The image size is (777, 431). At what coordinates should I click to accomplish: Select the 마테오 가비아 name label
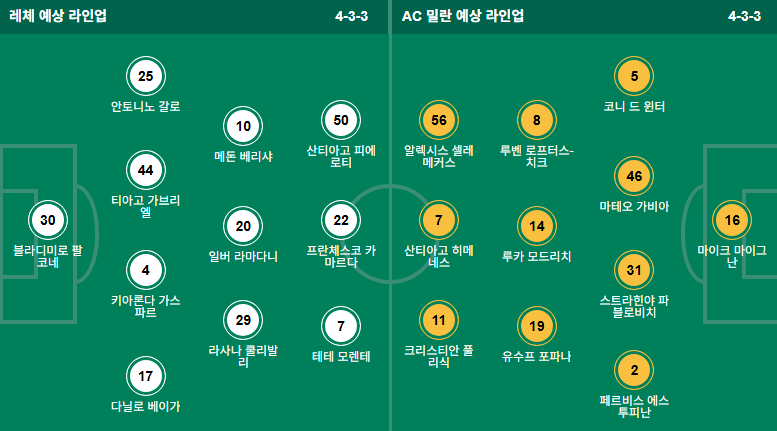[x=634, y=207]
